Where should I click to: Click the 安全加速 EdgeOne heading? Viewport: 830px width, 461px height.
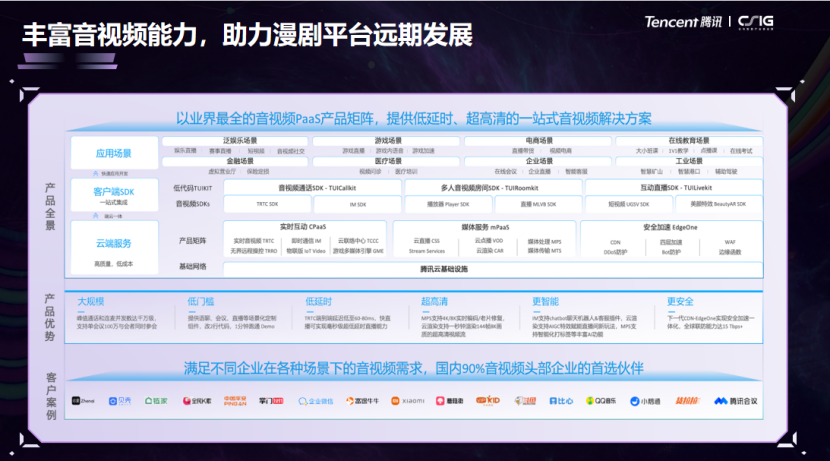tap(670, 227)
